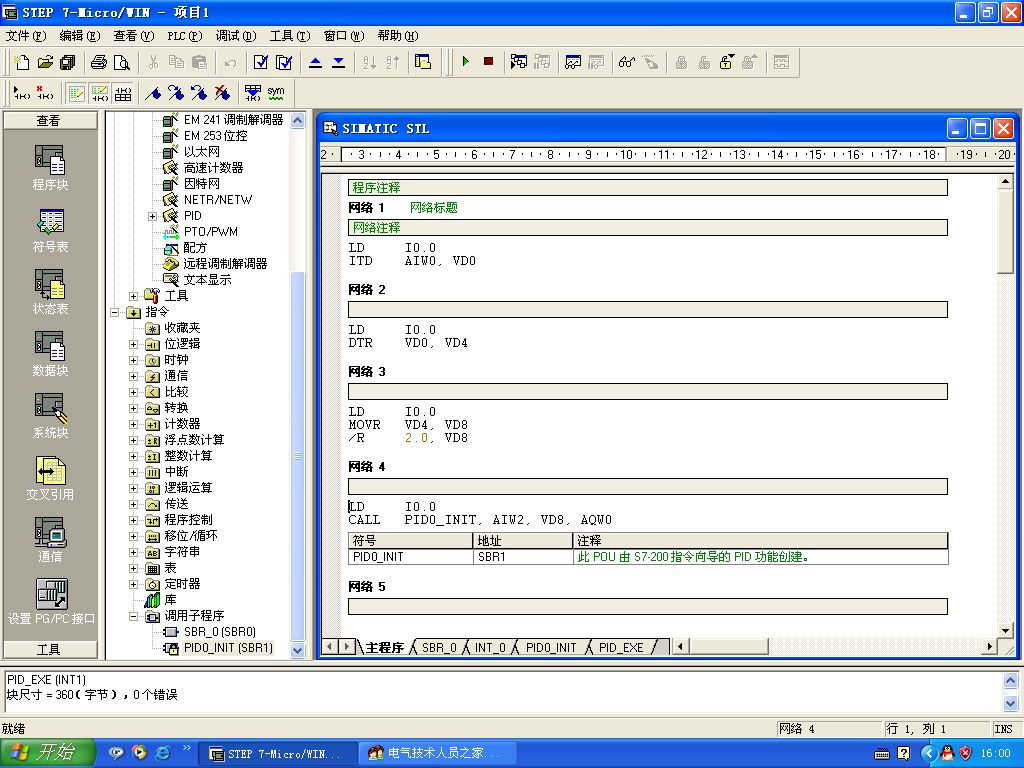Open the 文件(F) menu
The width and height of the screenshot is (1024, 768).
[x=26, y=36]
